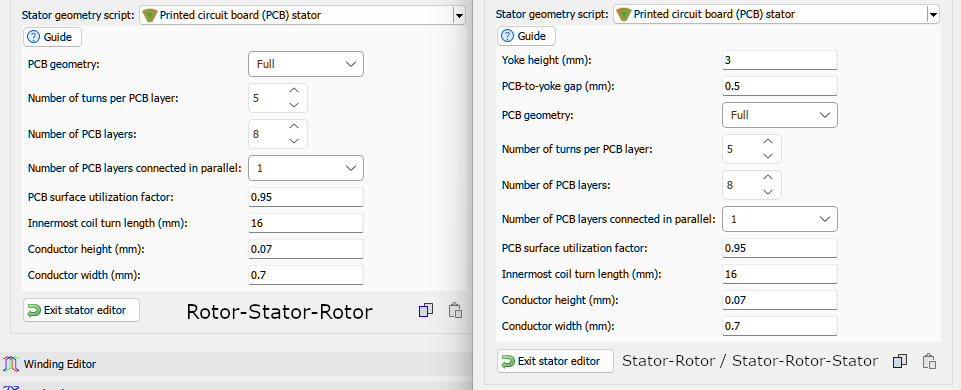
Task: Decrease turns per PCB layer in left panel
Action: coord(294,105)
